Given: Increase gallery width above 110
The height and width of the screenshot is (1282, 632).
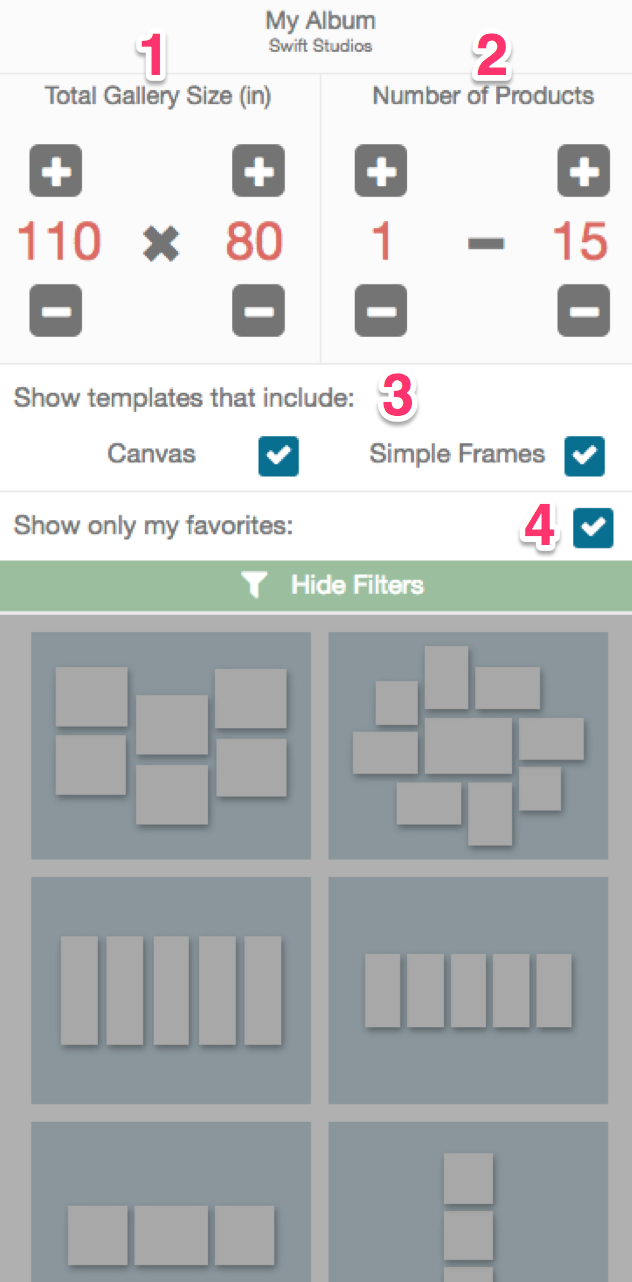Looking at the screenshot, I should pyautogui.click(x=56, y=171).
